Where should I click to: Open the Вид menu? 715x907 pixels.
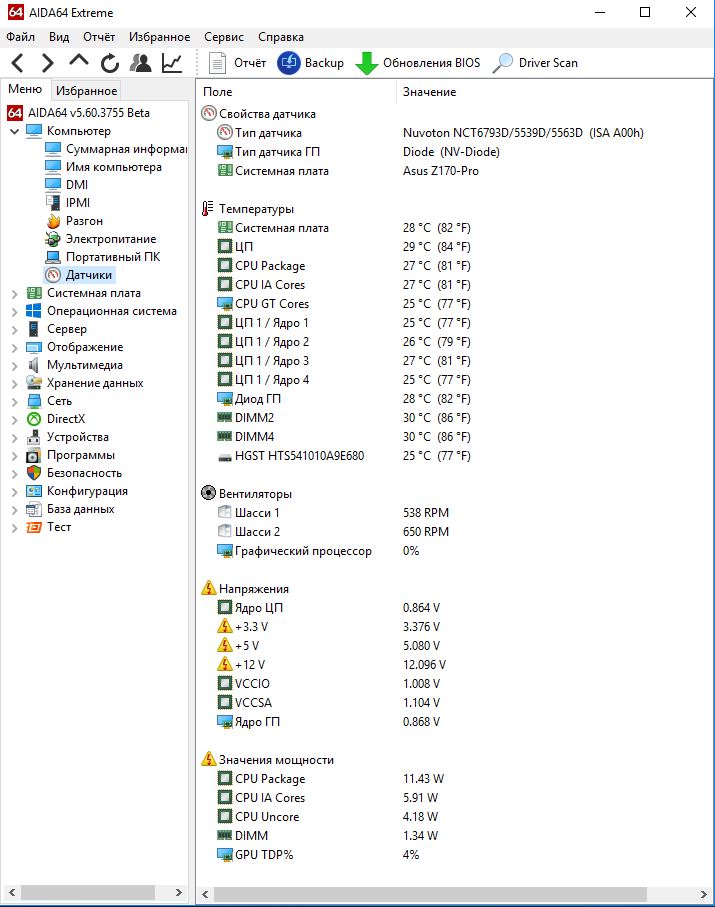59,37
